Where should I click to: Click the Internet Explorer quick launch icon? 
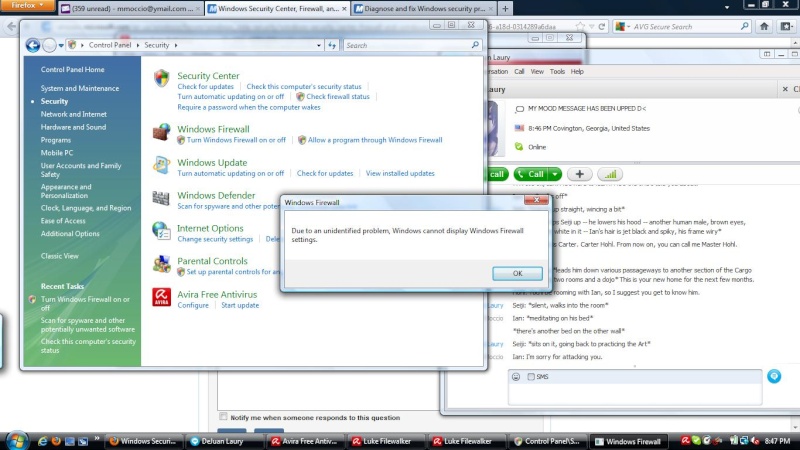point(43,441)
